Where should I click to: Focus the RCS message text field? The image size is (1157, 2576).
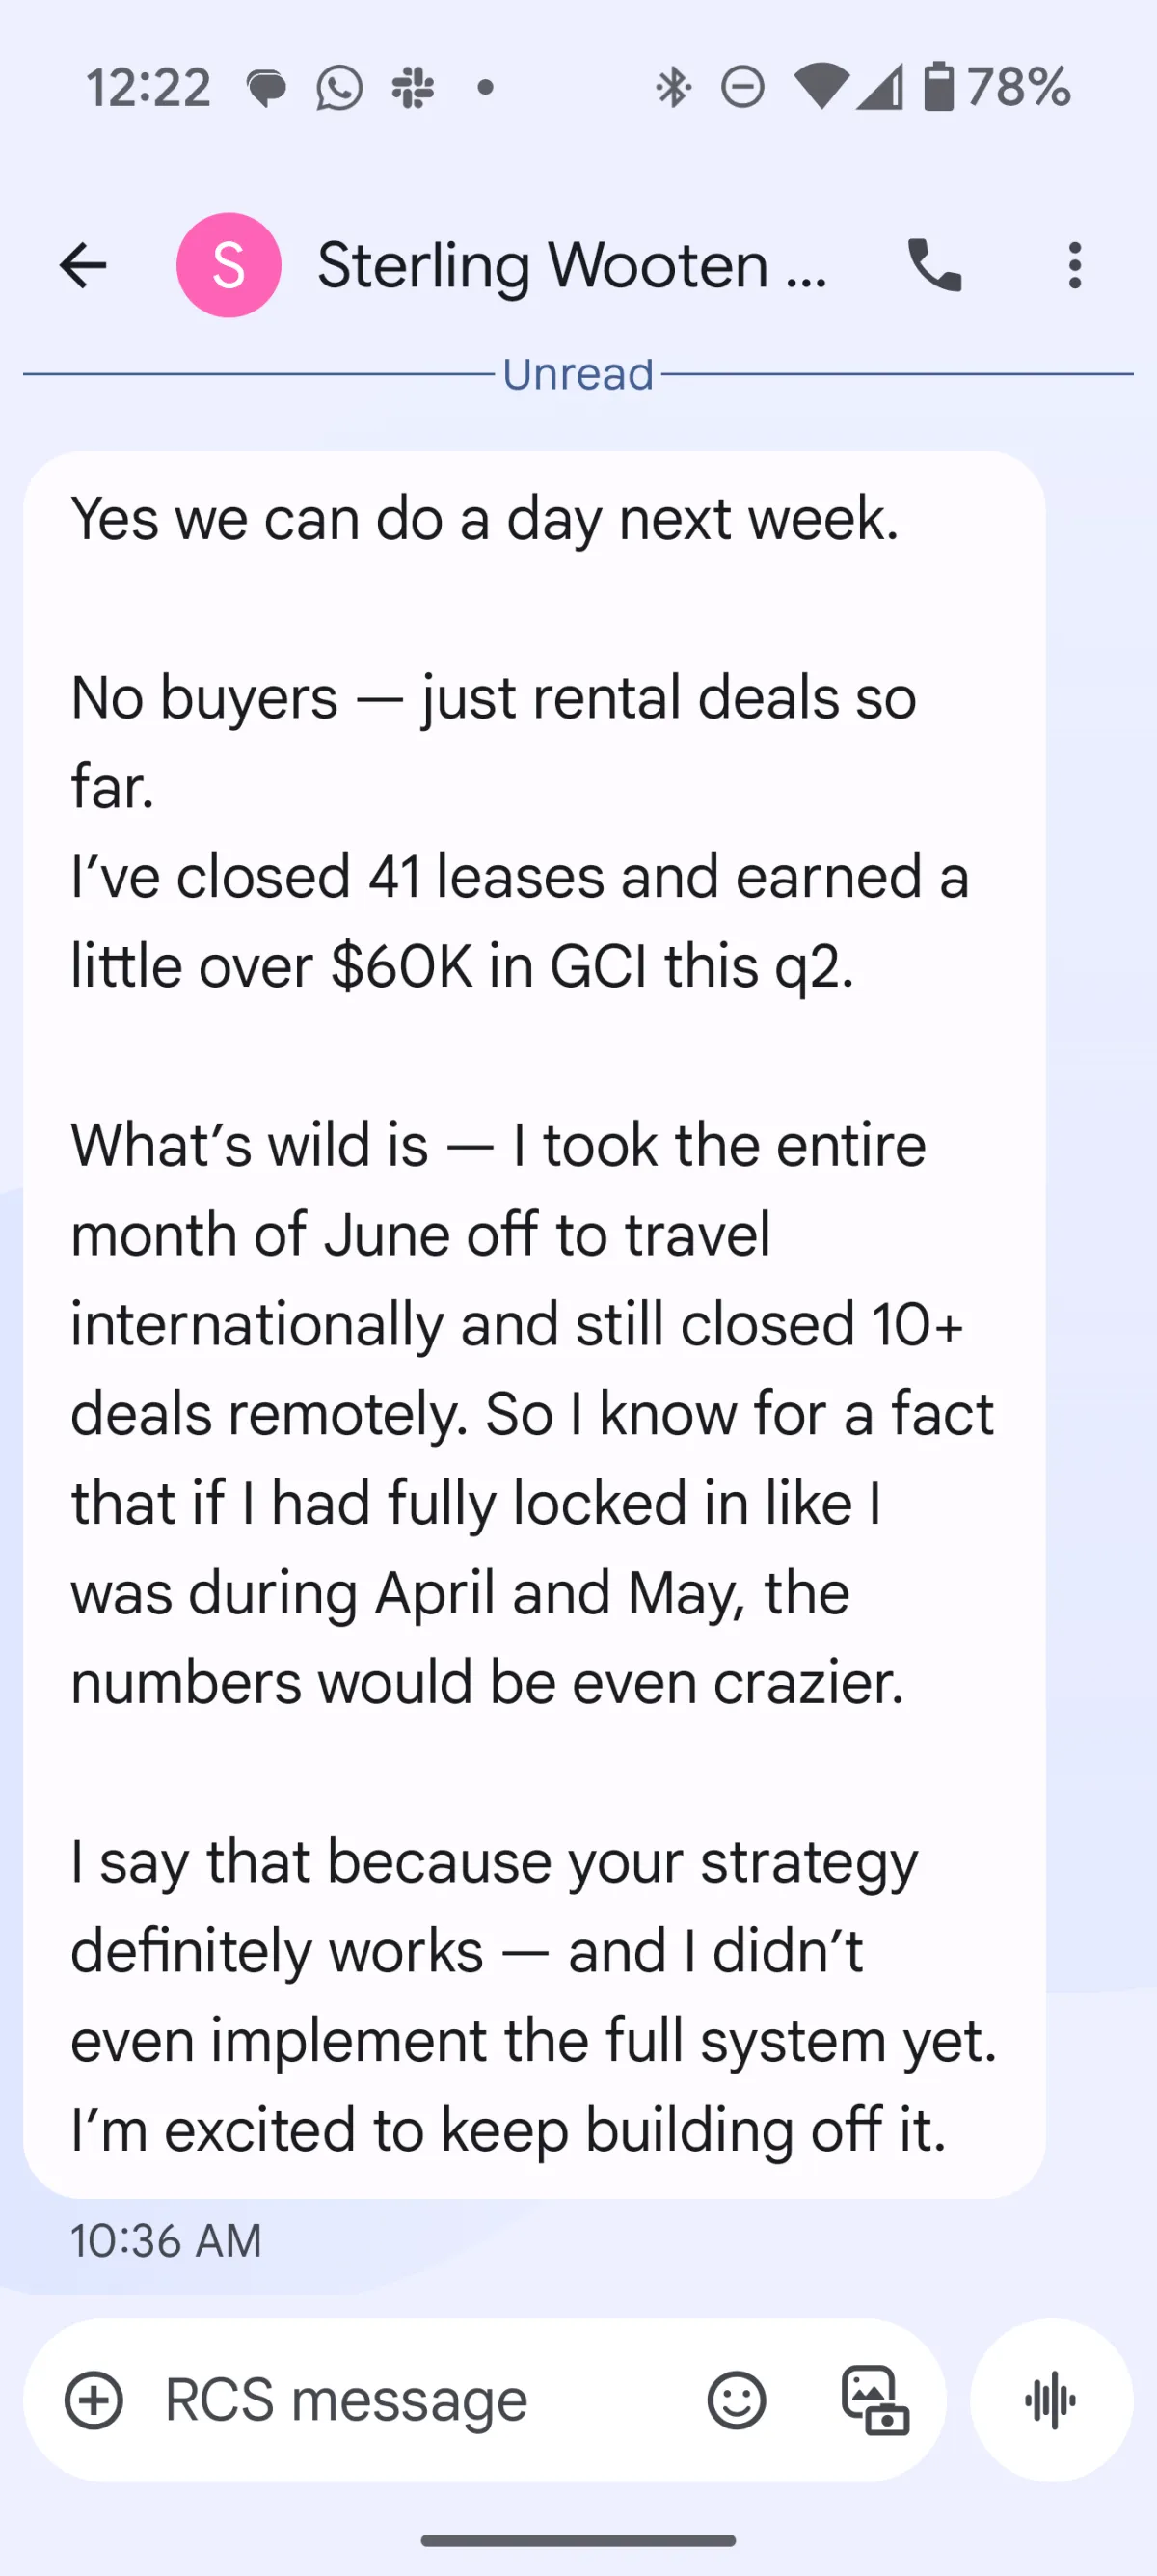coord(400,2400)
